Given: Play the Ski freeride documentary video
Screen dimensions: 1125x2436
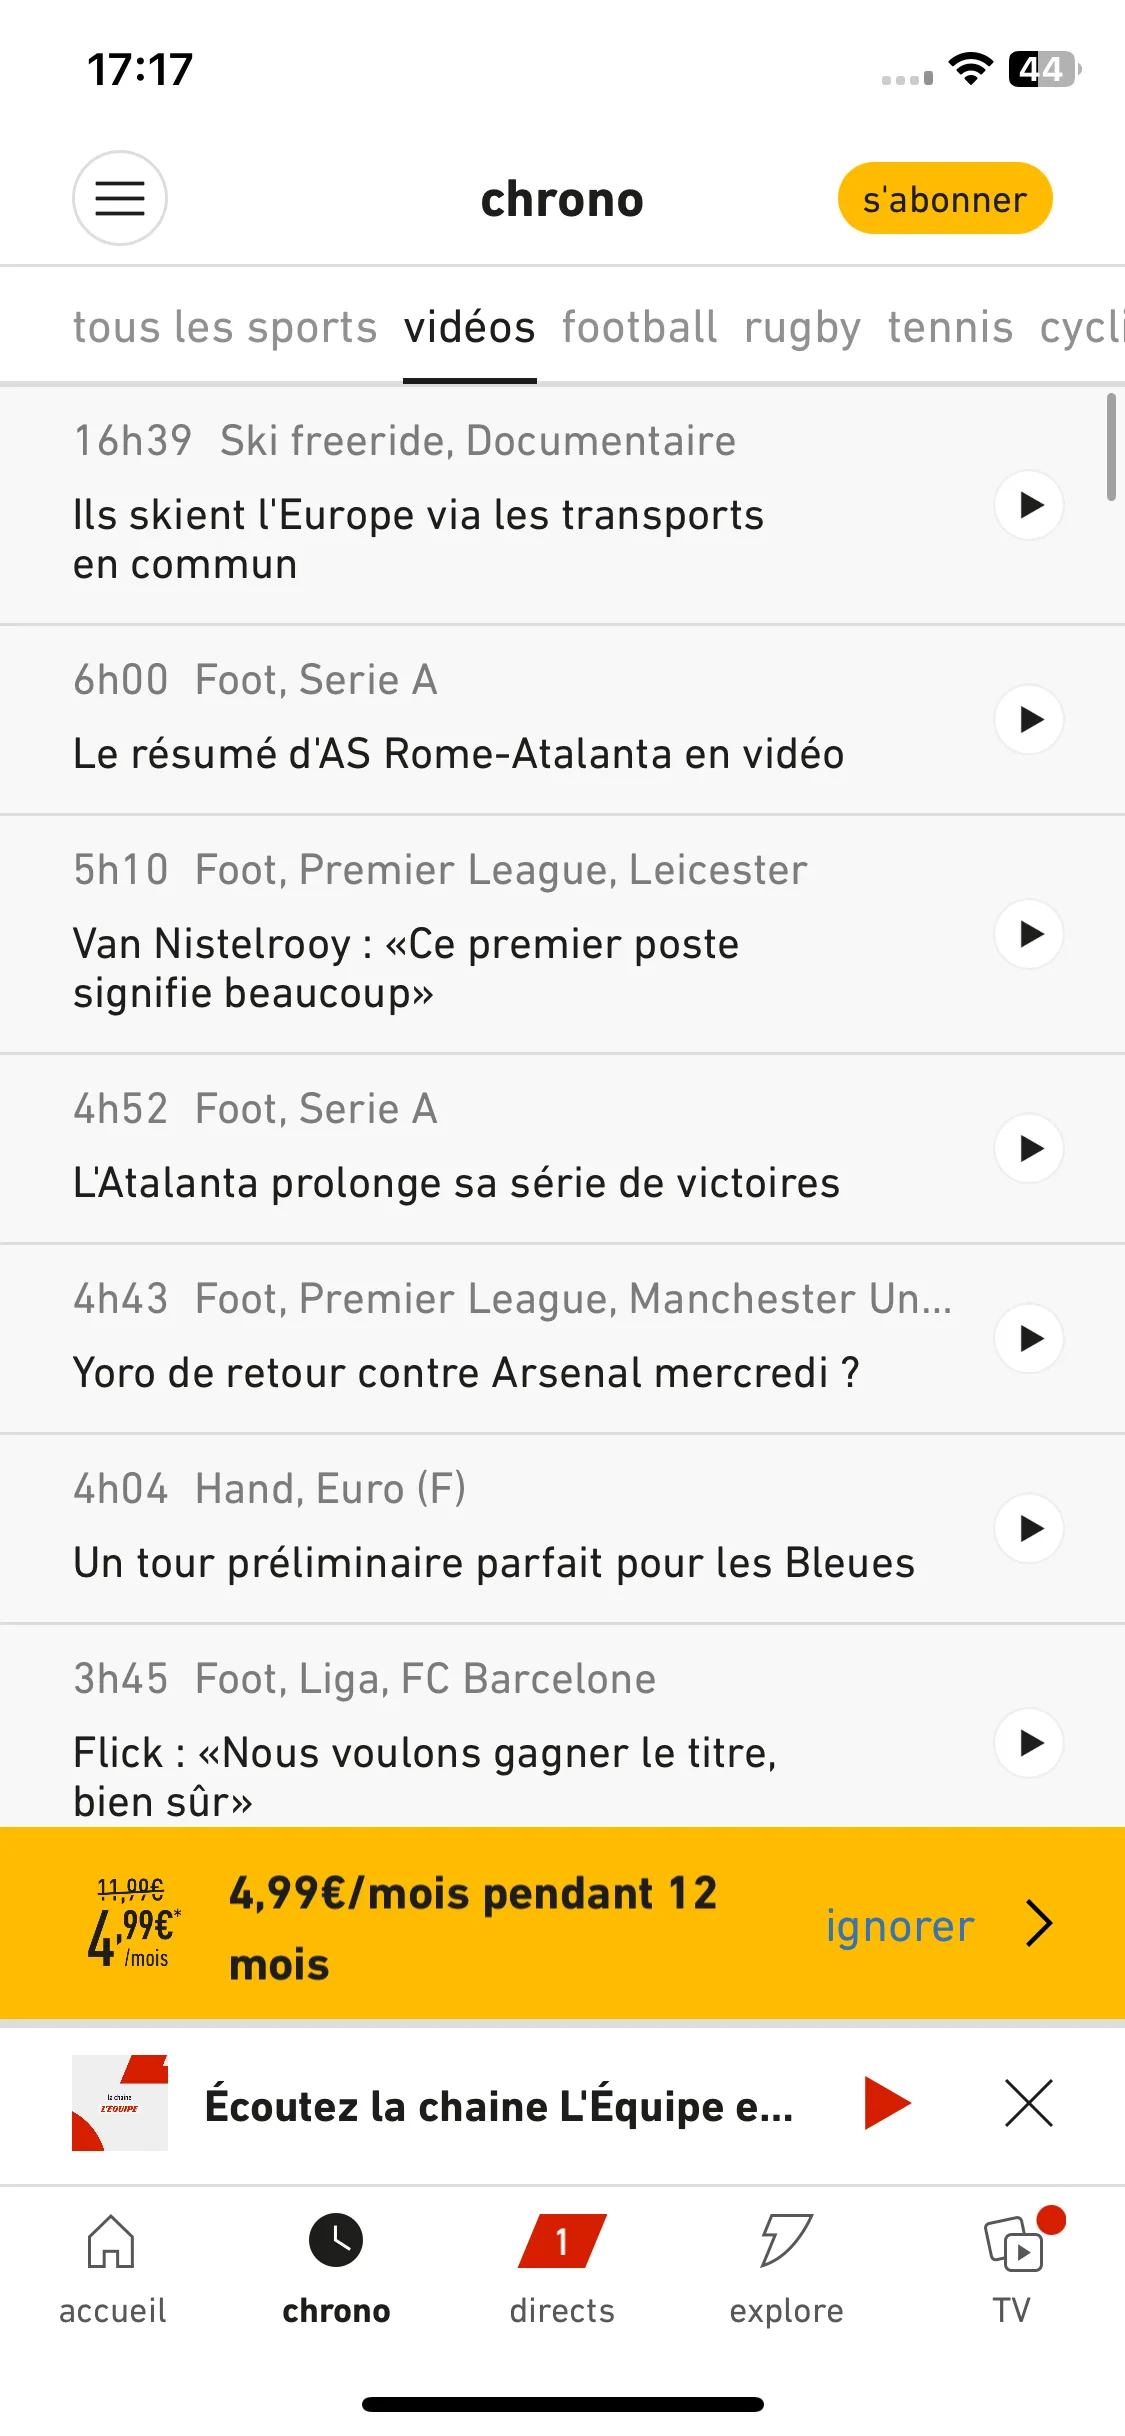Looking at the screenshot, I should click(x=1029, y=505).
